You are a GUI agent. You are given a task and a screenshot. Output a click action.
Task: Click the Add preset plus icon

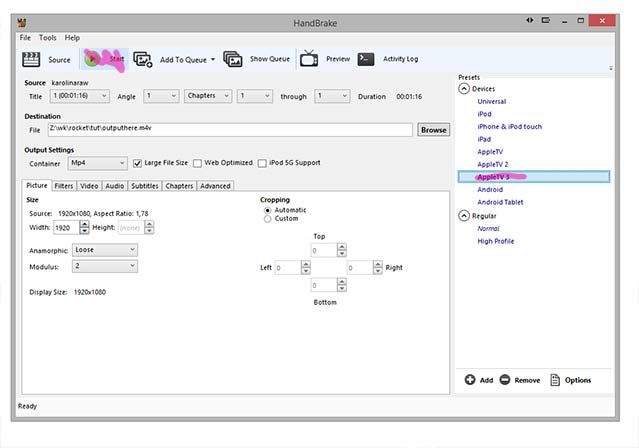(470, 380)
